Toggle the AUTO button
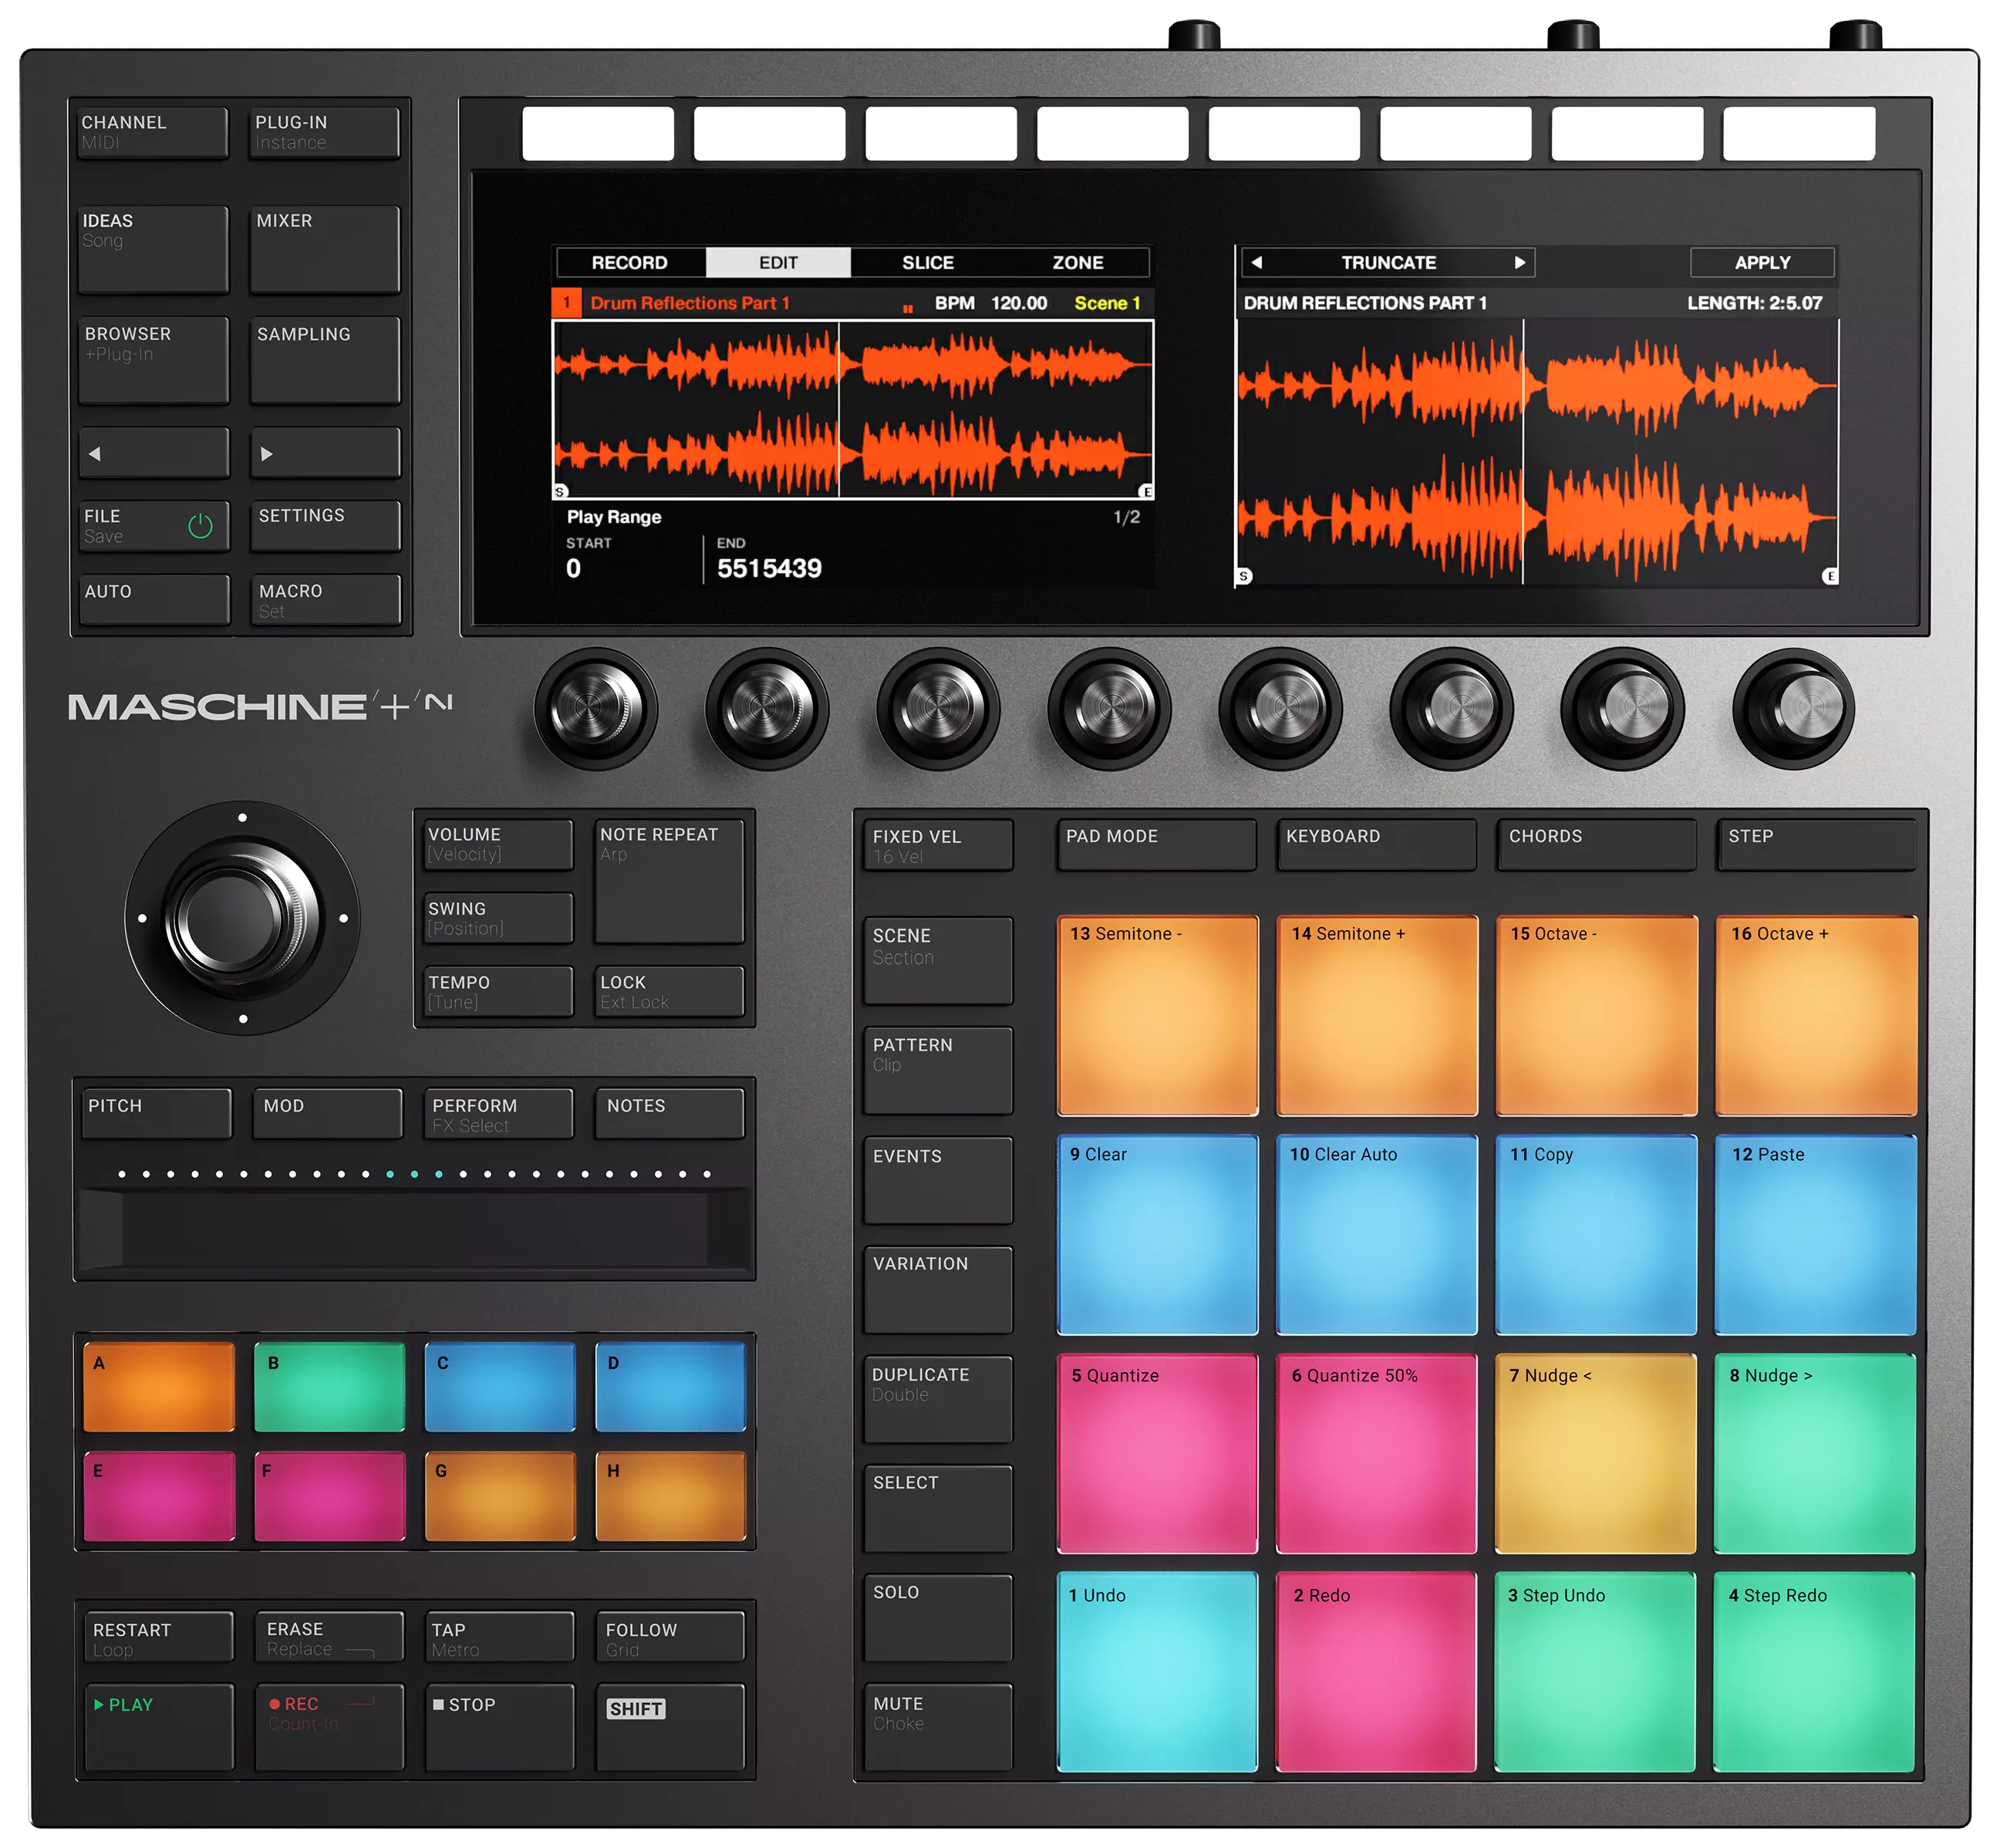2000x1848 pixels. coord(154,599)
